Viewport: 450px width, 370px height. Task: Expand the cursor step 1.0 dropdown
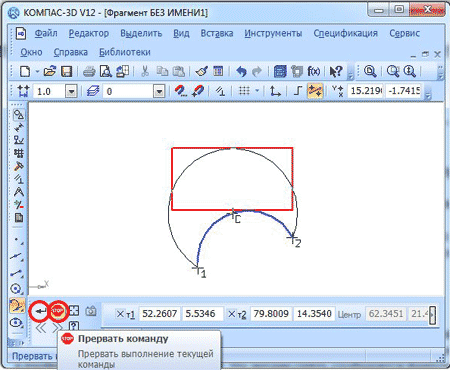pyautogui.click(x=71, y=91)
